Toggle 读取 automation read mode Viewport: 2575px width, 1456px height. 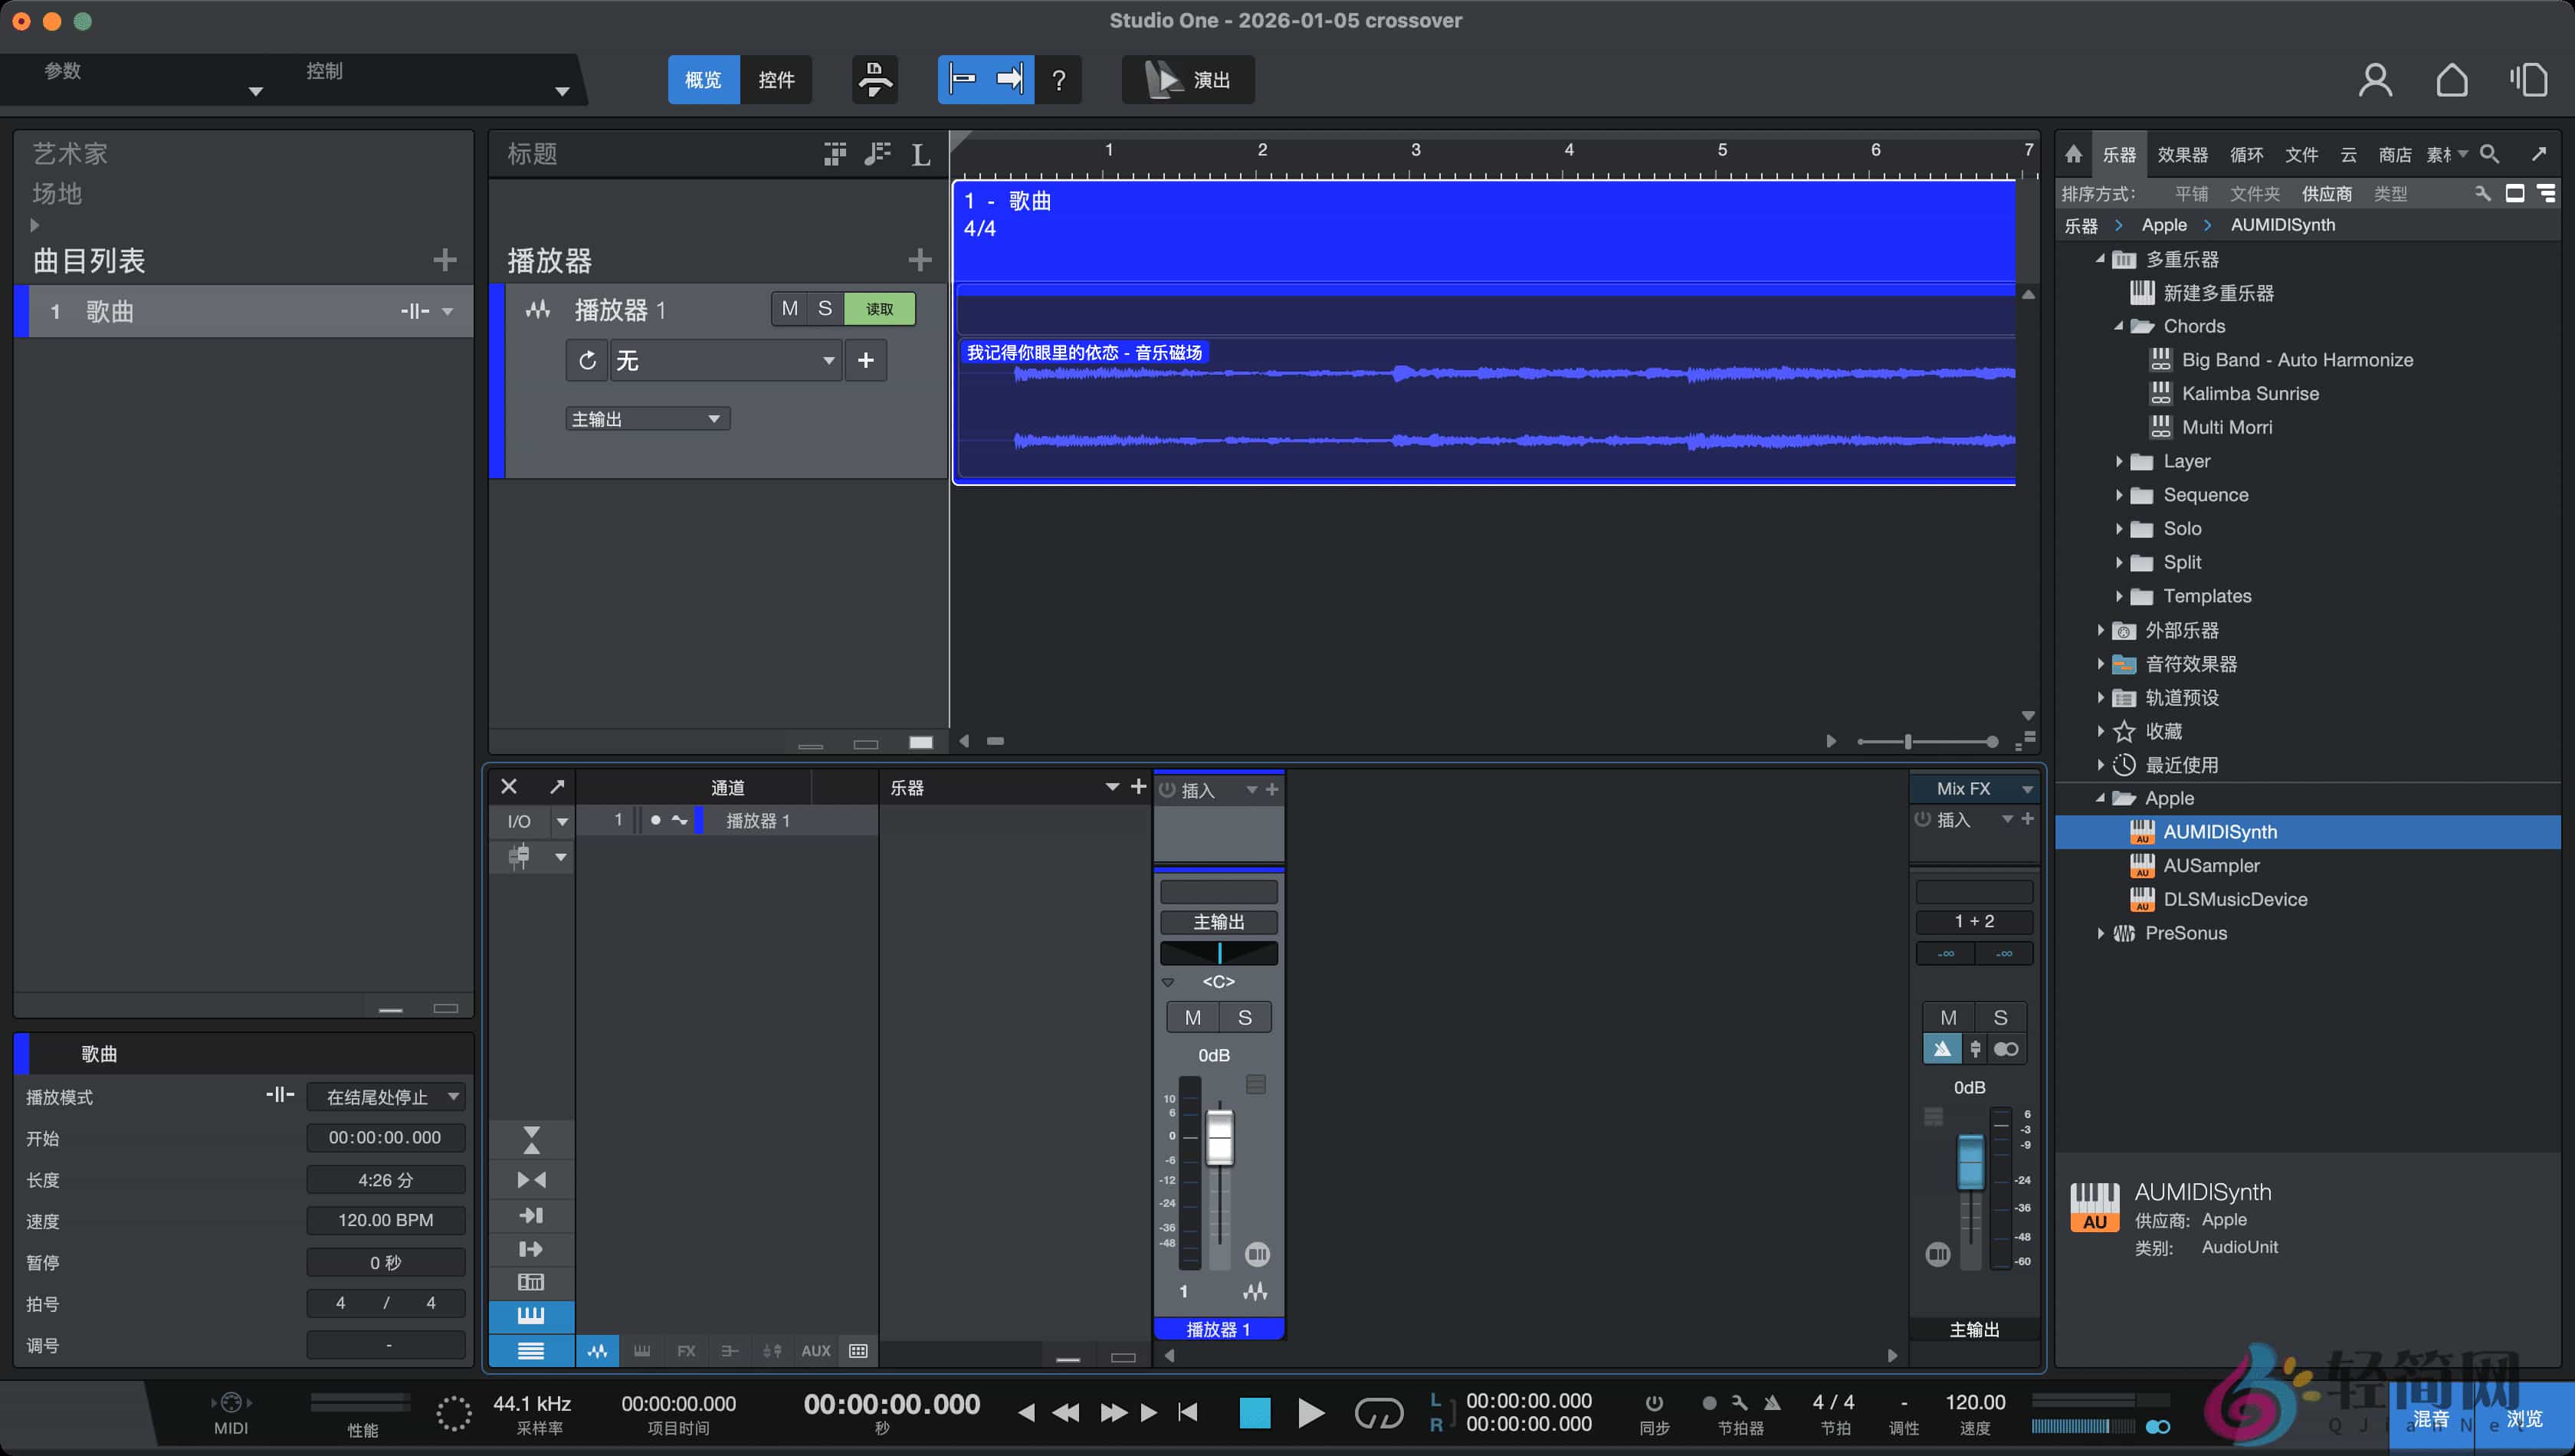point(879,308)
